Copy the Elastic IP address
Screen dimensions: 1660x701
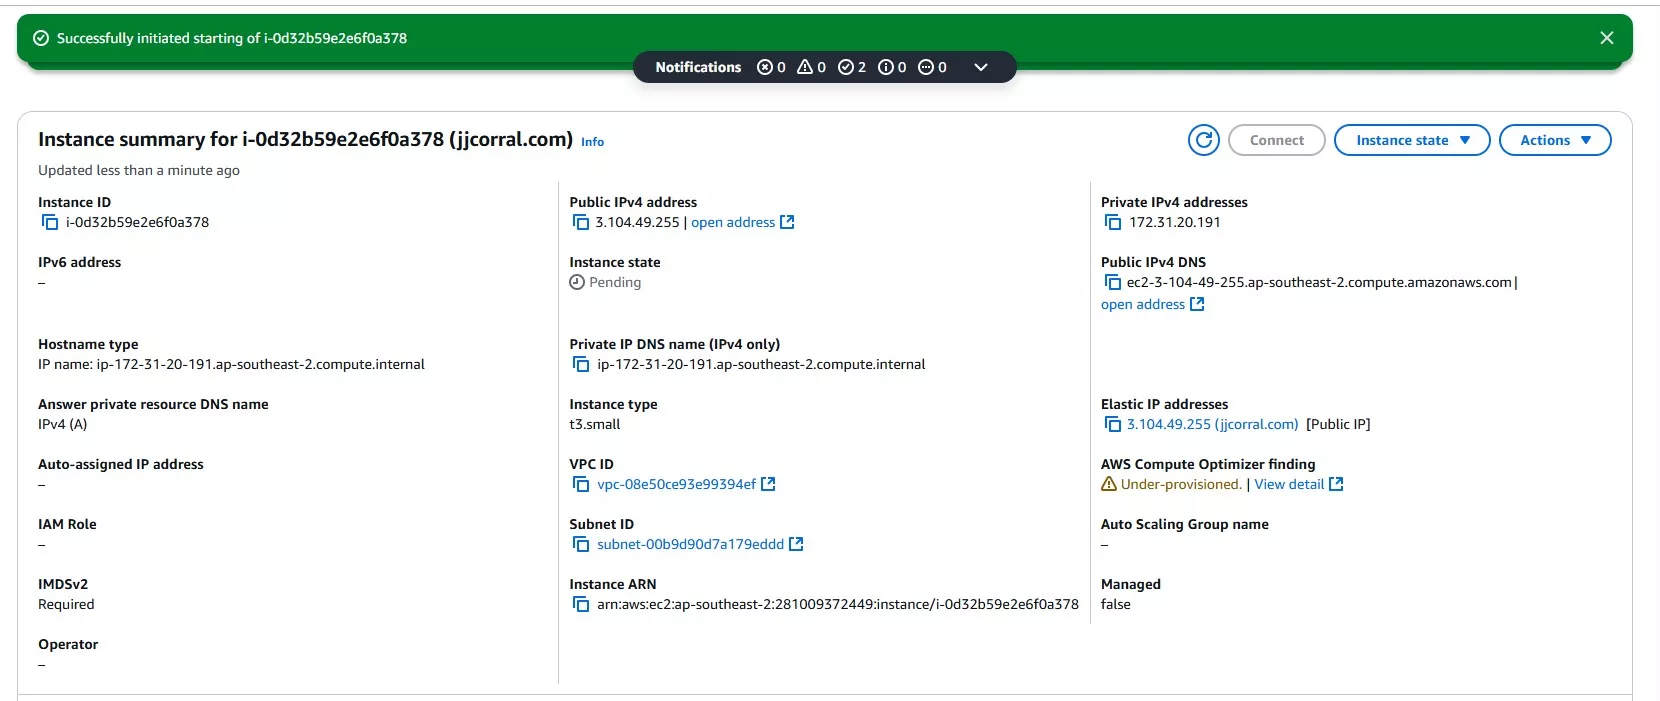[x=1112, y=425]
